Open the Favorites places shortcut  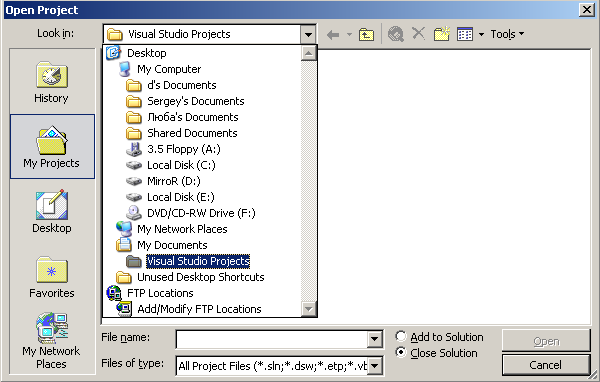52,276
